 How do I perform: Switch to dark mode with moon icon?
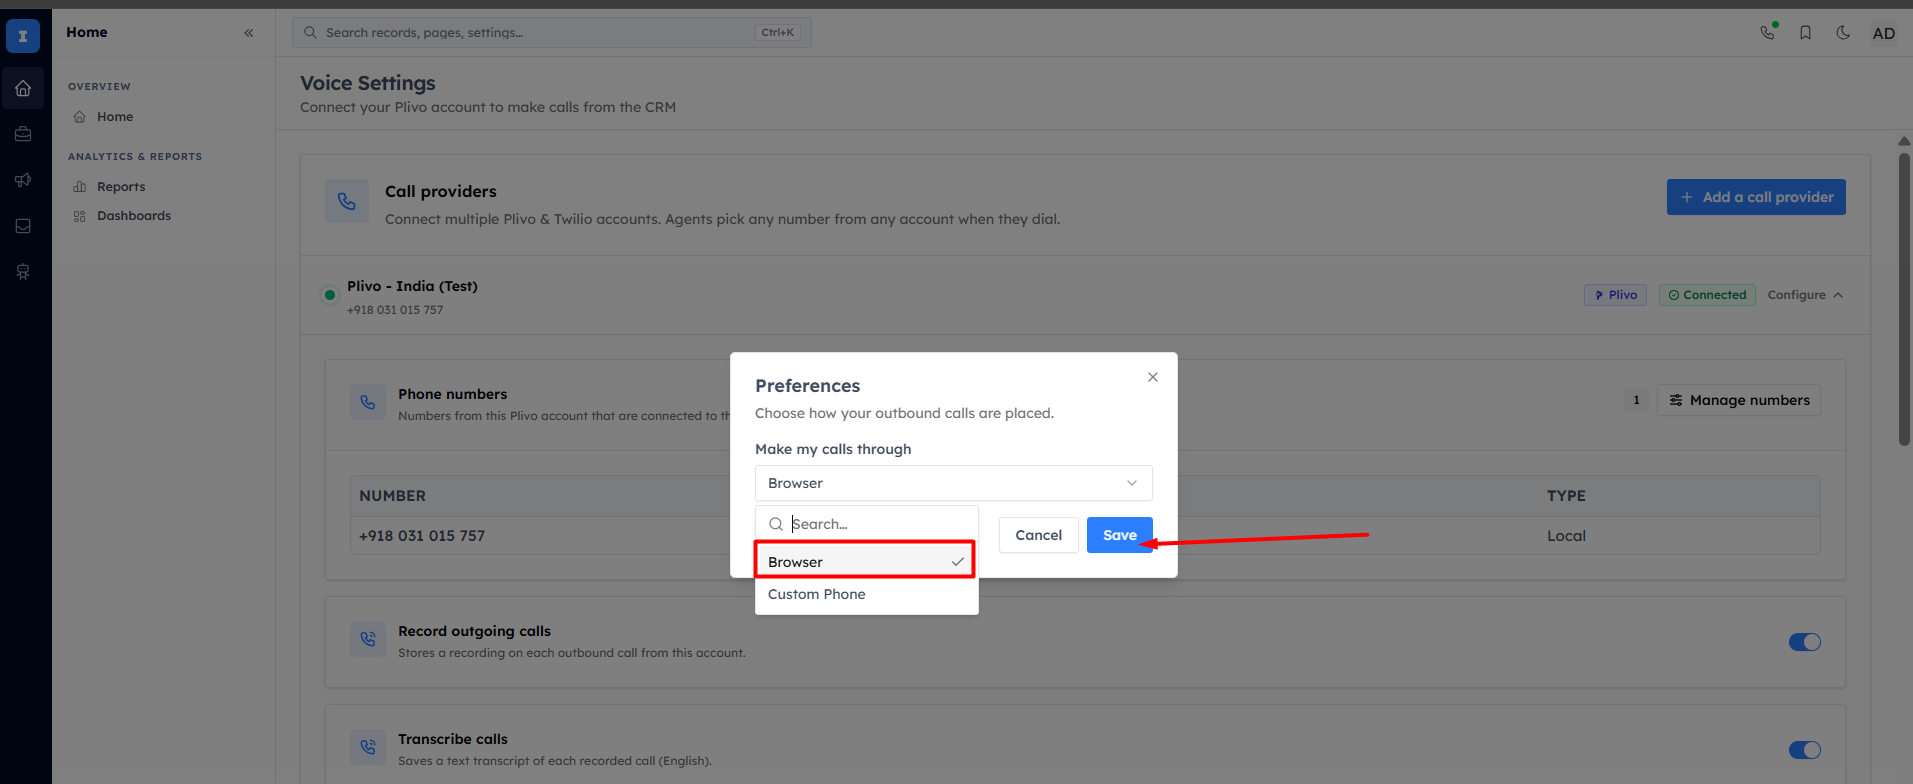[1843, 33]
